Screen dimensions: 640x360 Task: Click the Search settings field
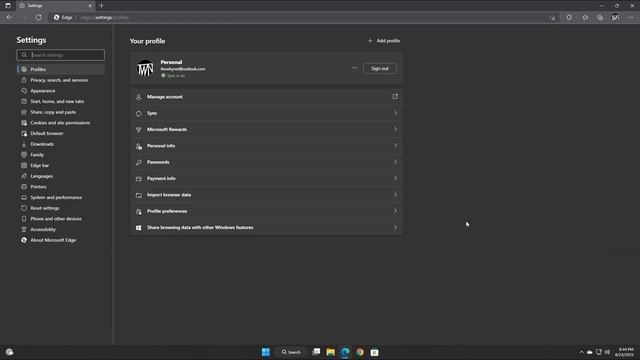point(60,55)
